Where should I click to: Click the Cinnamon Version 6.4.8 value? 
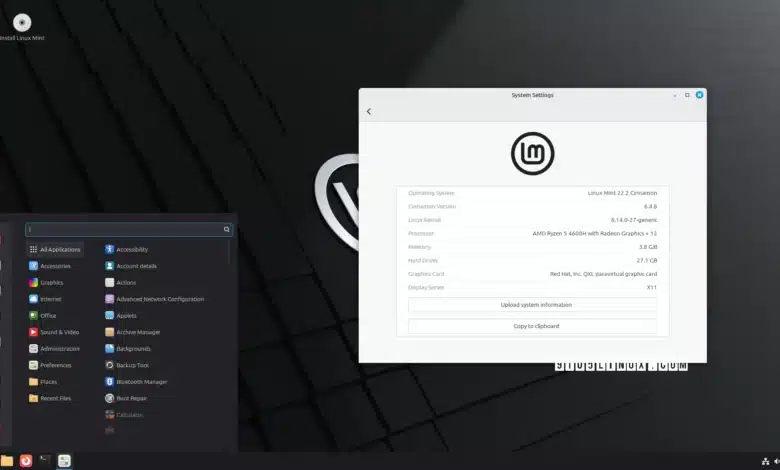tap(650, 206)
